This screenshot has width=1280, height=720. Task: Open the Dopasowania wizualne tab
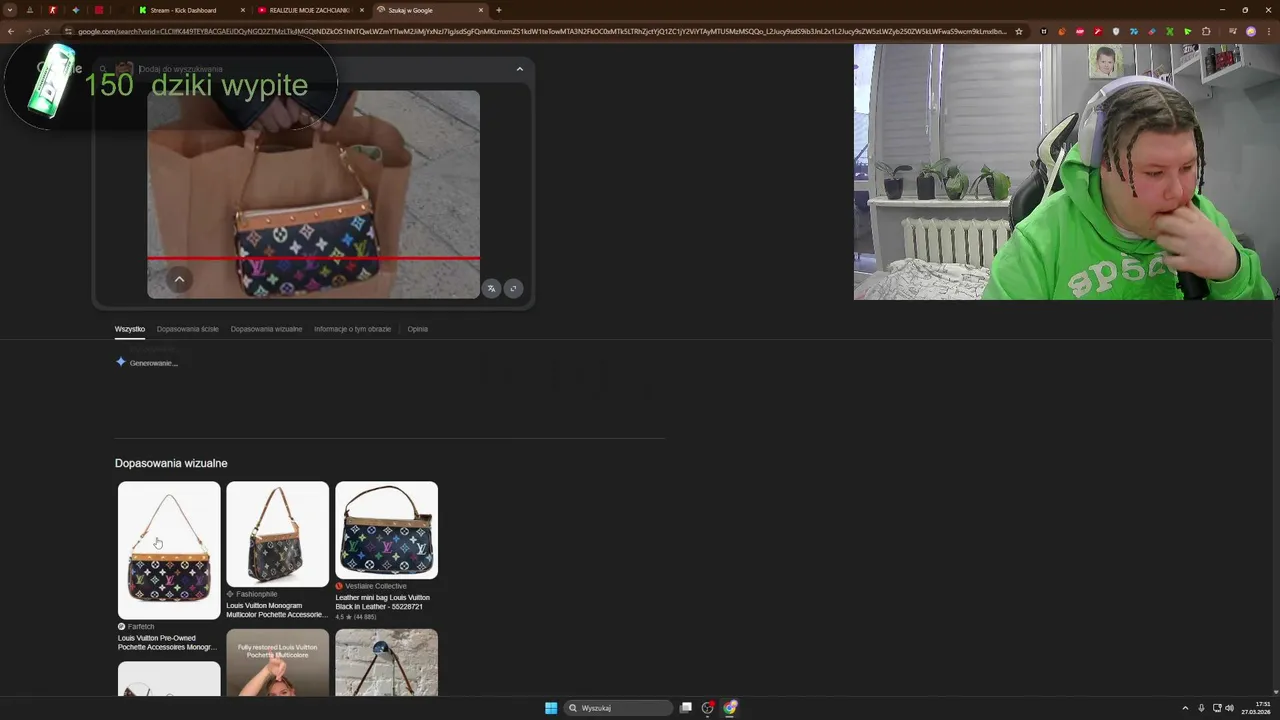click(x=266, y=329)
